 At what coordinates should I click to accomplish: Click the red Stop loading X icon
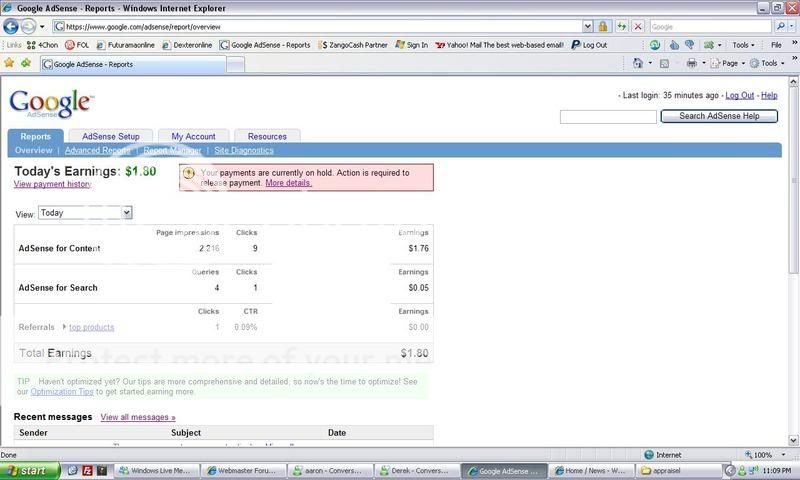point(638,27)
